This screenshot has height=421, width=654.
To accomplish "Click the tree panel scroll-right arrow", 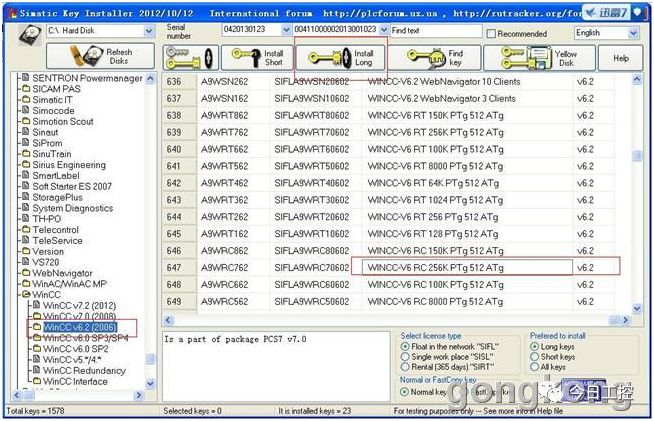I will pyautogui.click(x=139, y=395).
